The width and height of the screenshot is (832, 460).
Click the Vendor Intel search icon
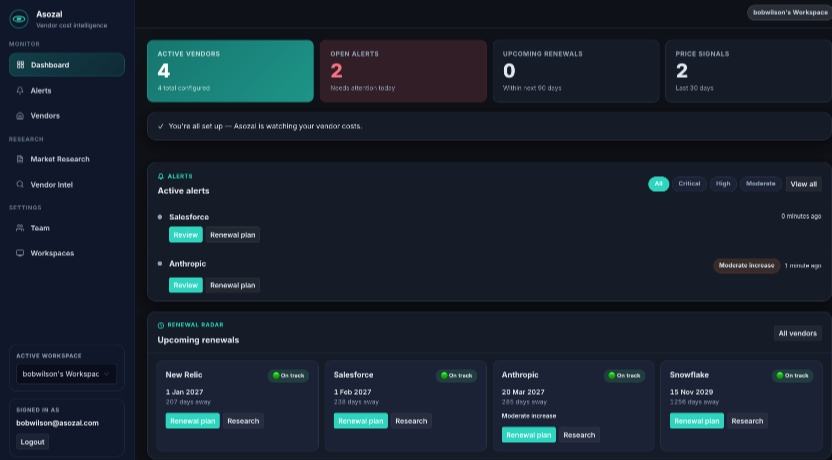tap(20, 184)
